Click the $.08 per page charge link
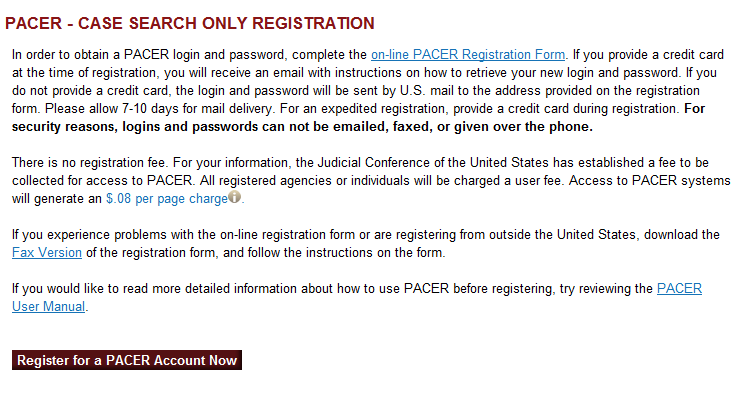This screenshot has width=740, height=402. tap(166, 199)
